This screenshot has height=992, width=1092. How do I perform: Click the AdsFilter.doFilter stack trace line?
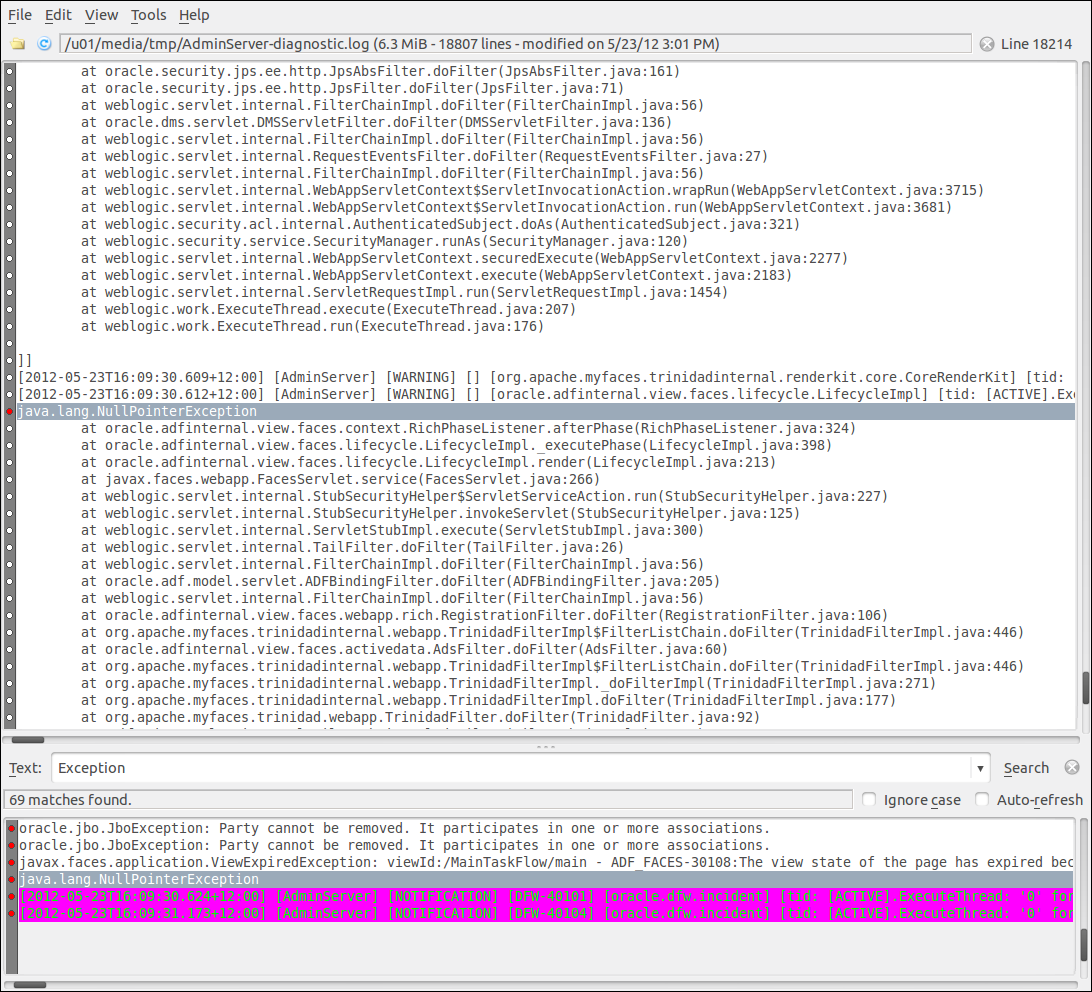(404, 649)
